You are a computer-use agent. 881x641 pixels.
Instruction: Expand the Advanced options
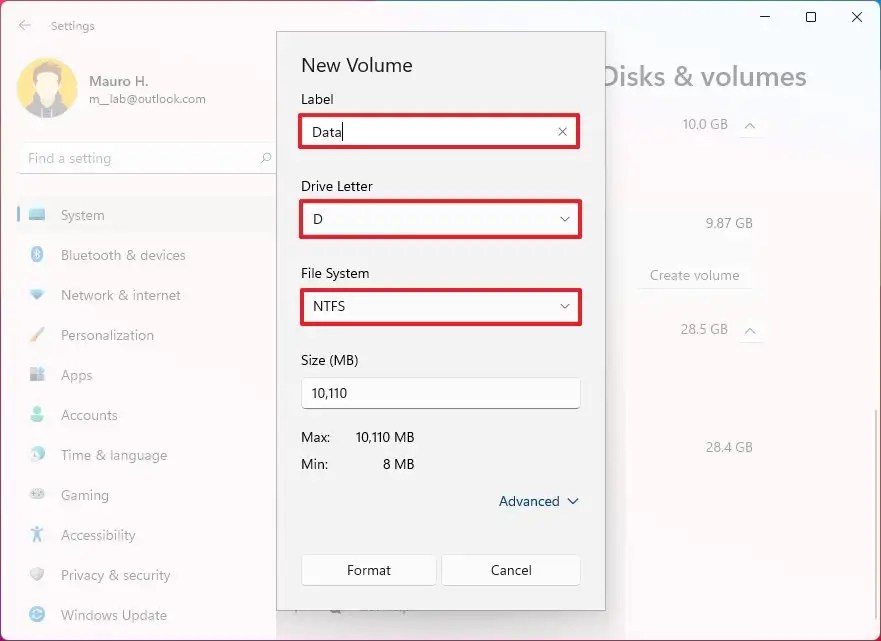click(x=538, y=501)
